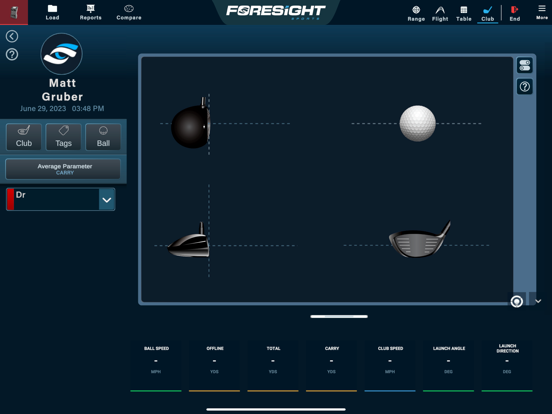This screenshot has width=552, height=414.
Task: Click the launch monitor device icon
Action: tap(14, 12)
